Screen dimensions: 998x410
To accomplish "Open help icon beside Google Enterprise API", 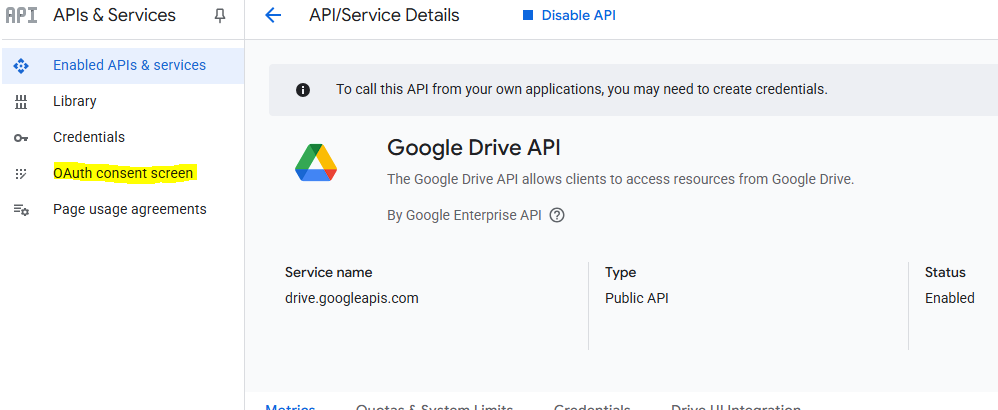I will (x=557, y=215).
